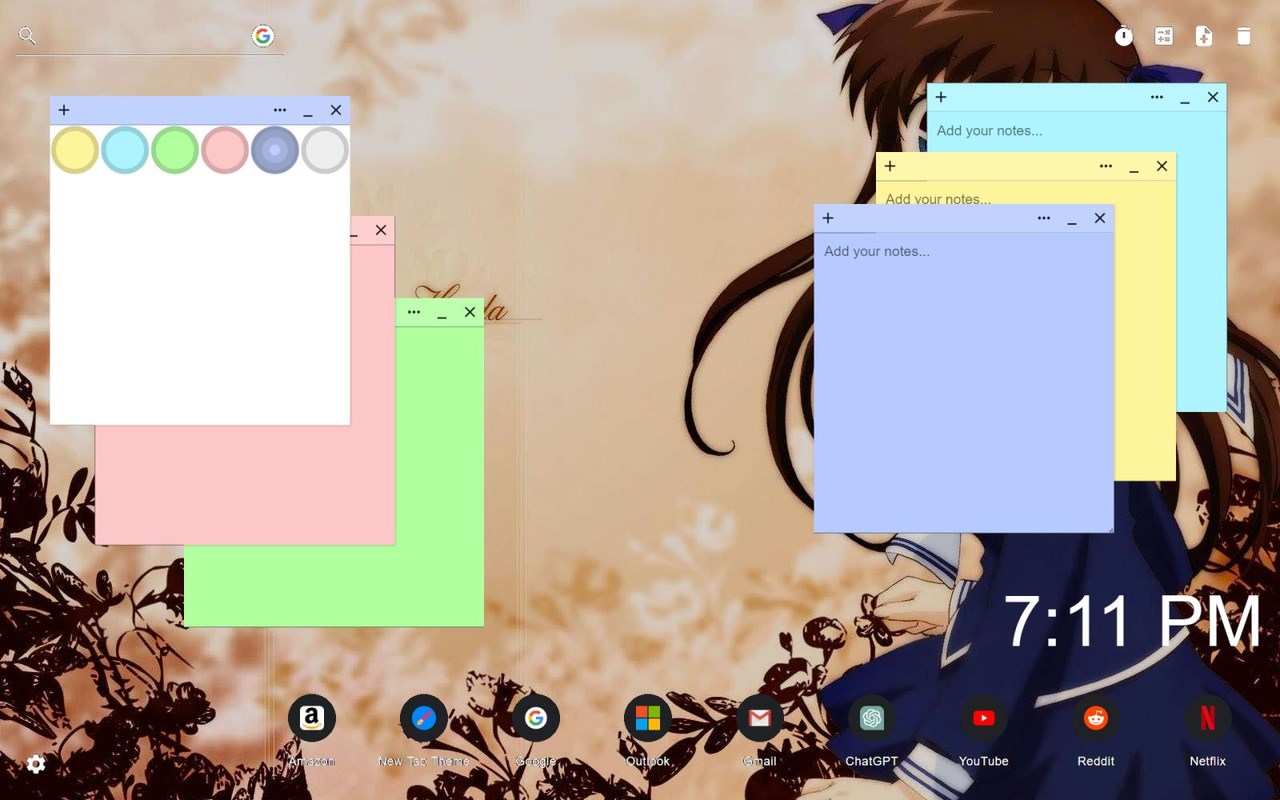Click the trash can icon
The width and height of the screenshot is (1280, 800).
click(1244, 37)
